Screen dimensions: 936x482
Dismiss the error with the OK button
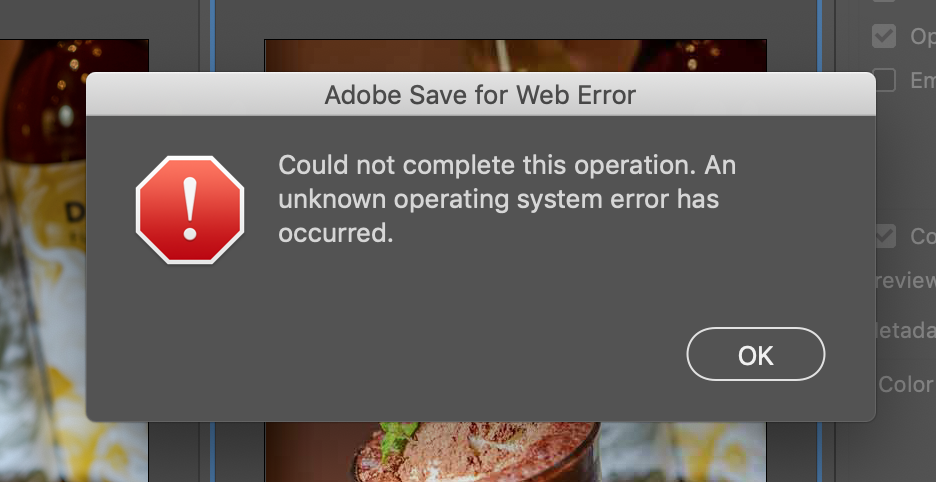(x=756, y=354)
